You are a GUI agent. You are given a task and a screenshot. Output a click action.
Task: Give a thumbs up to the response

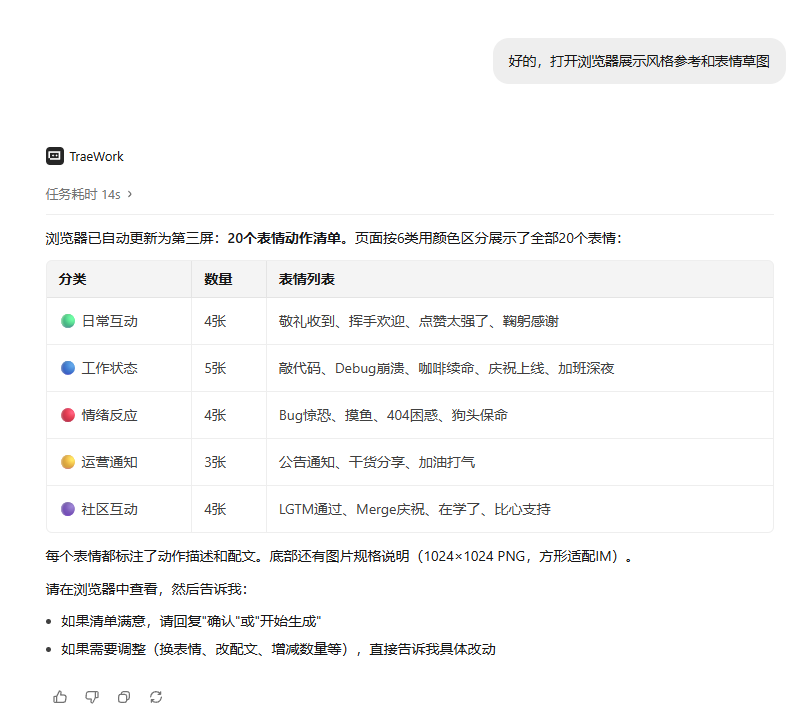pyautogui.click(x=60, y=697)
